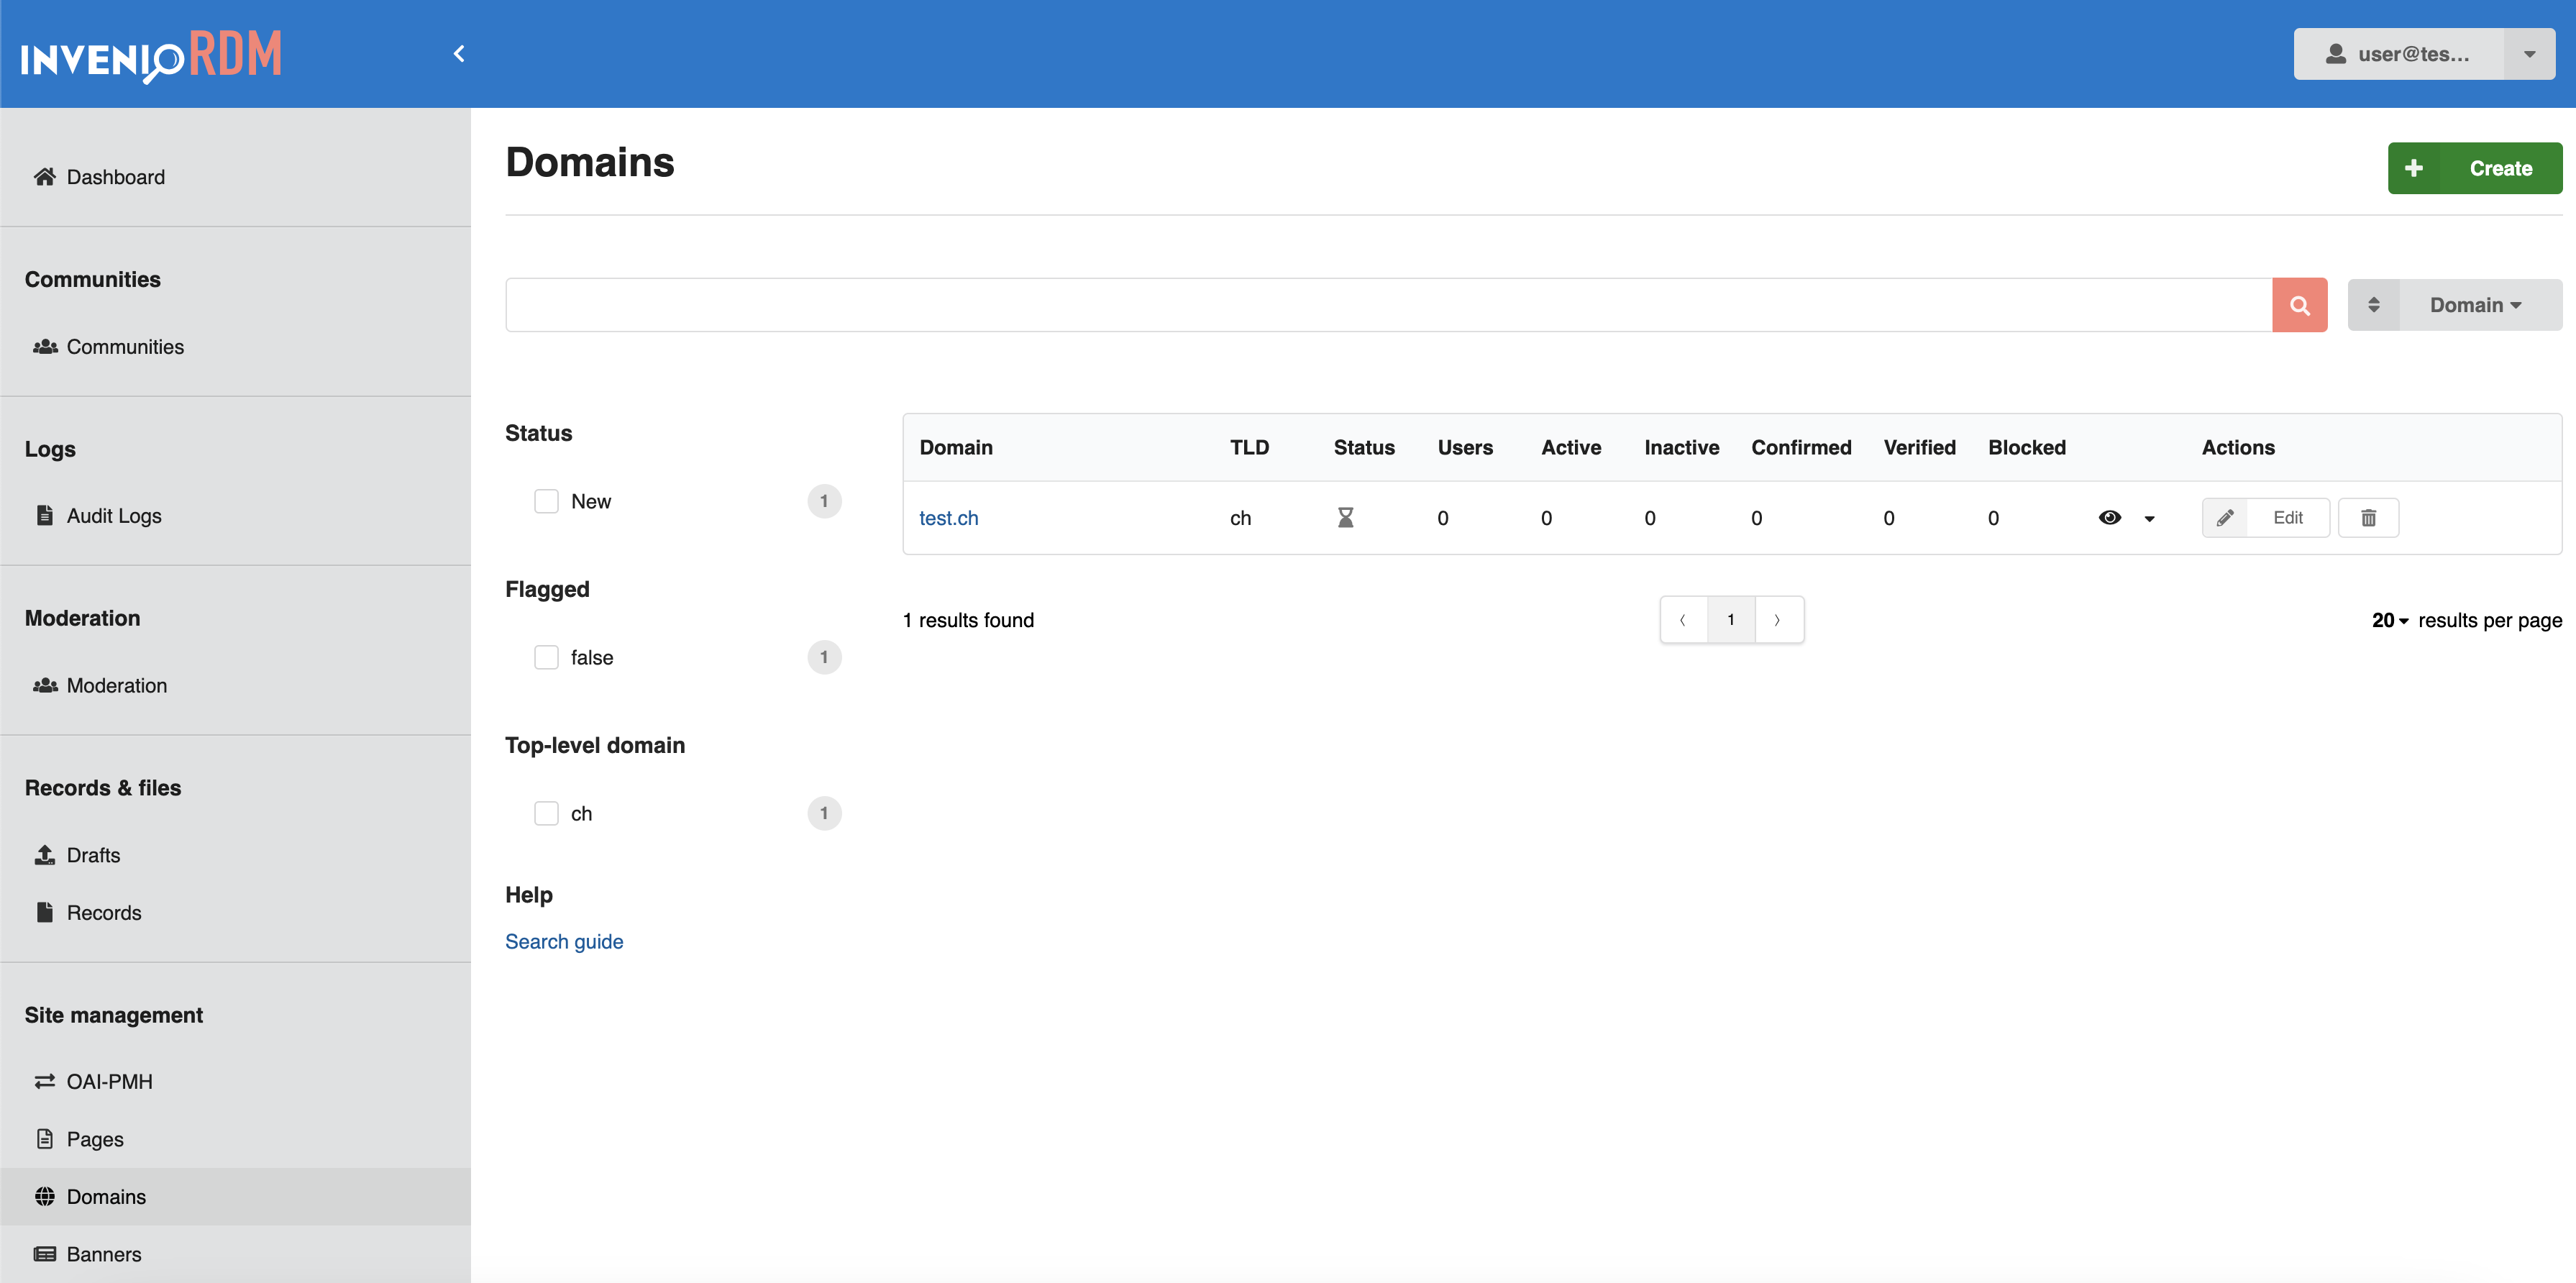Screen dimensions: 2576x1283
Task: Open Moderation in the sidebar
Action: pyautogui.click(x=117, y=685)
